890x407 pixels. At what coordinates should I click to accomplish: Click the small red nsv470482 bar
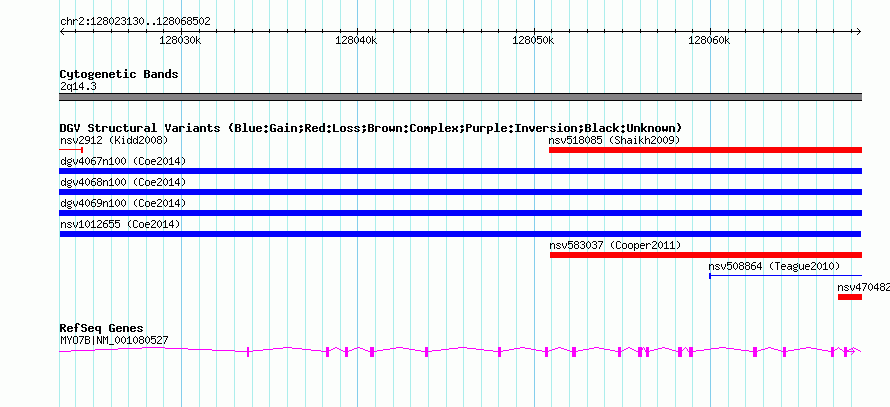pos(850,297)
